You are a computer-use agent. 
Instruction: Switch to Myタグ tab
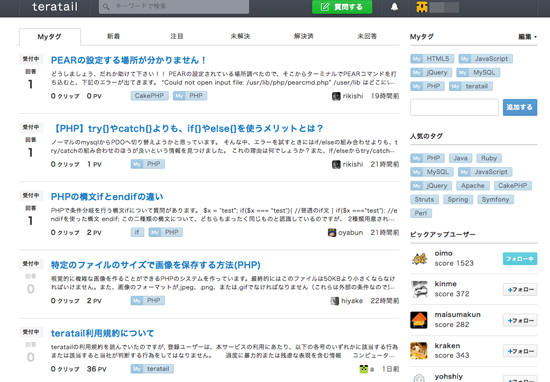49,36
